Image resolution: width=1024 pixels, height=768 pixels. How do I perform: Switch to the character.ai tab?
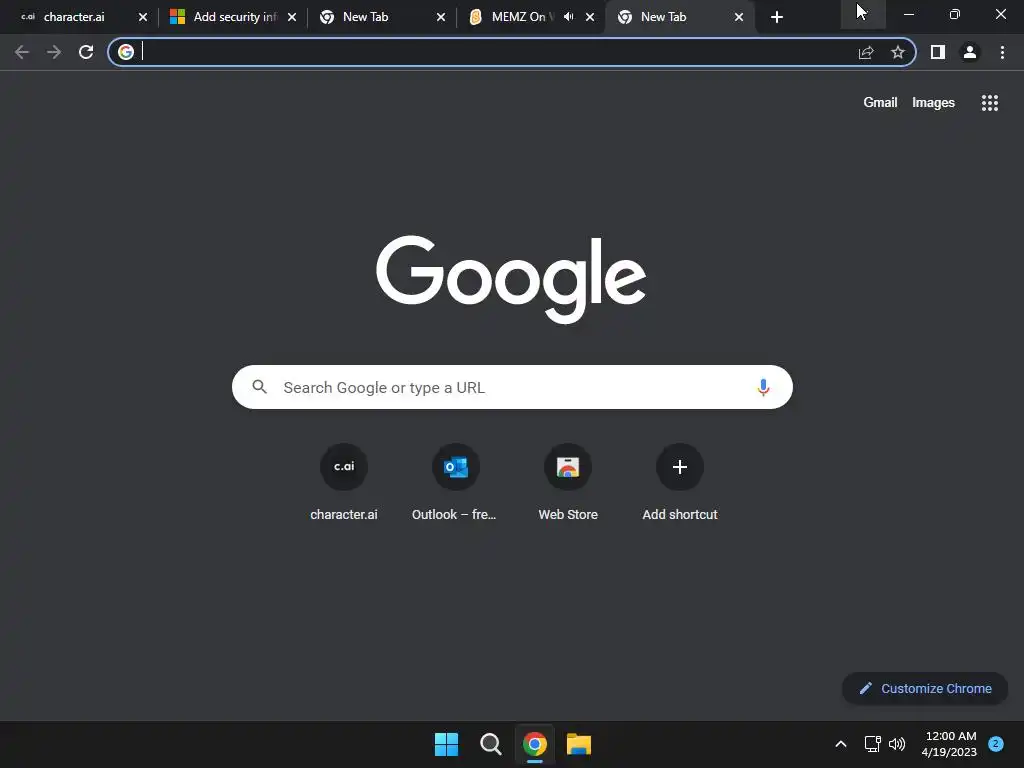tap(74, 17)
